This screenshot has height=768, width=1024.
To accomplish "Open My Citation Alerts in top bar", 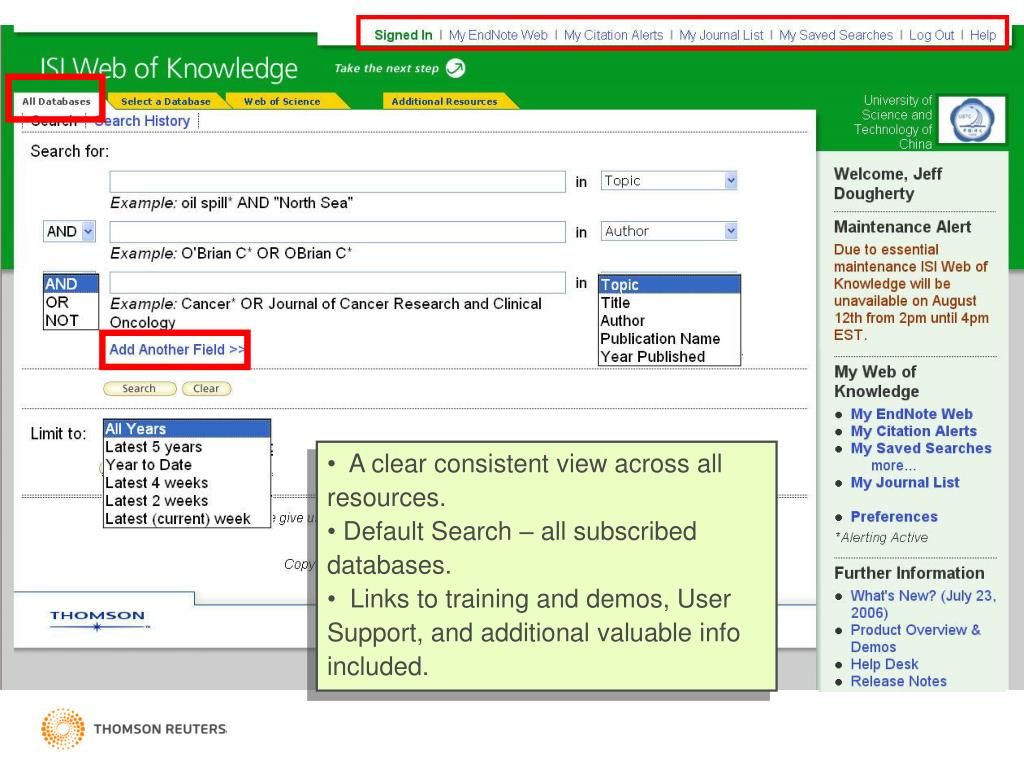I will click(x=614, y=35).
